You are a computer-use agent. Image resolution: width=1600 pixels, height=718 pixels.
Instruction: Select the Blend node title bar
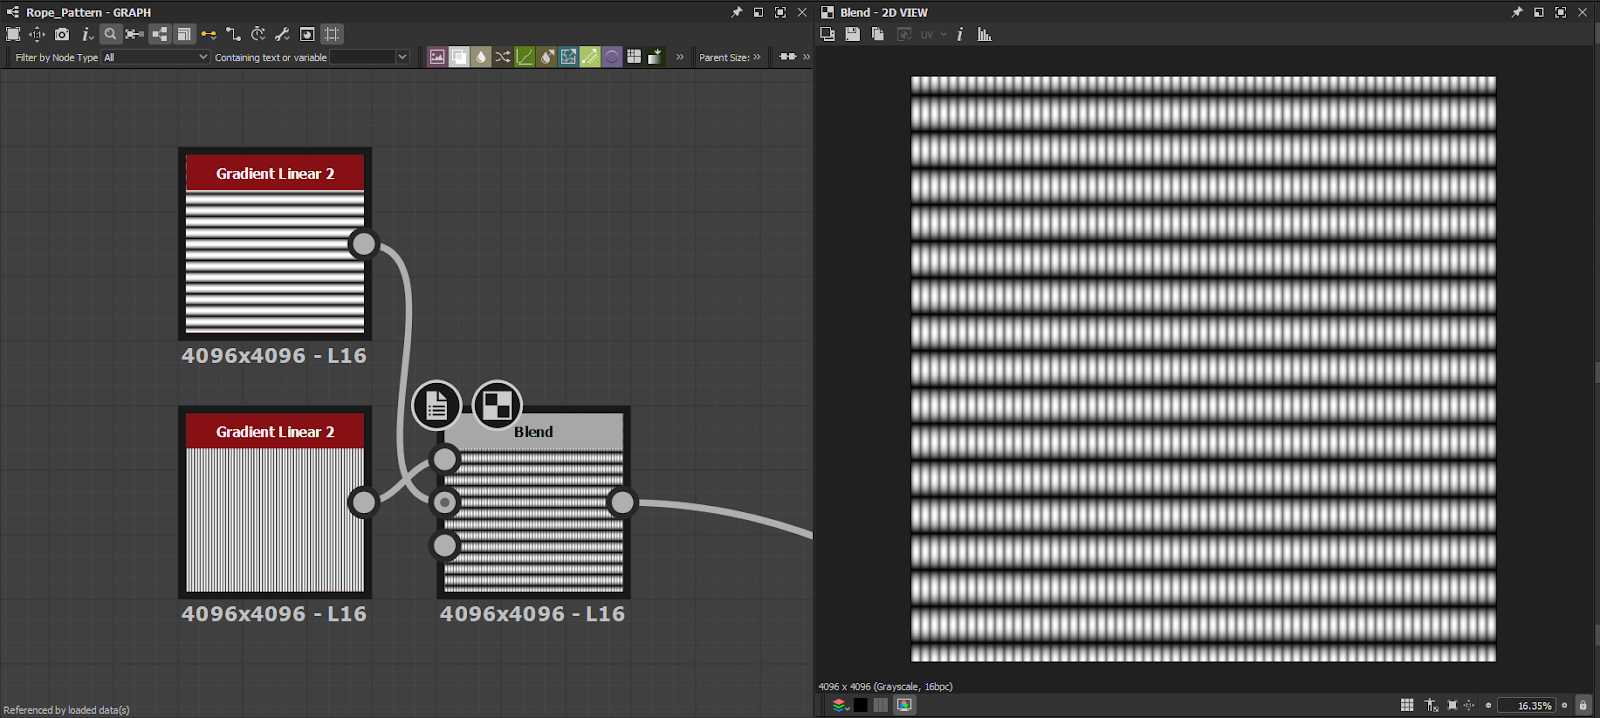tap(533, 432)
